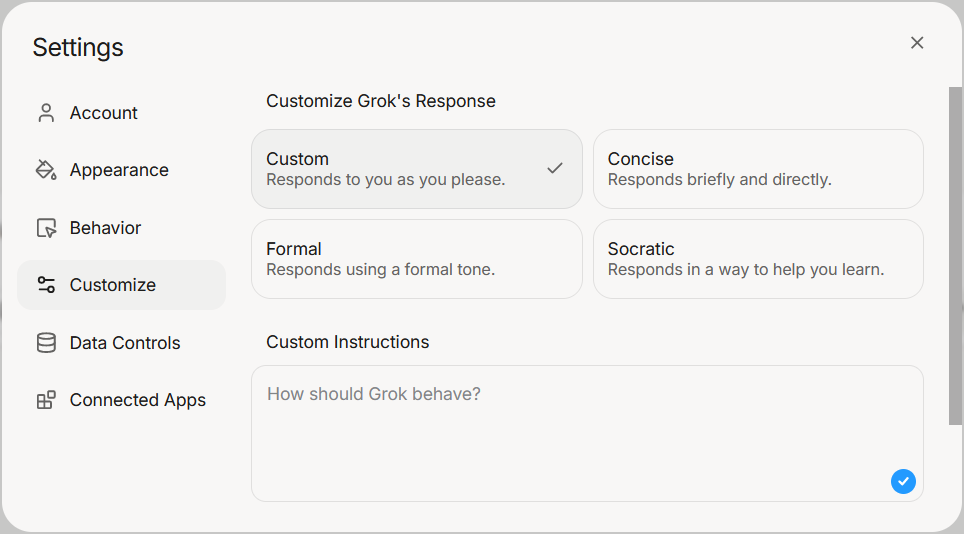Screen dimensions: 964x534
Task: Click the blue checkmark save icon
Action: click(903, 481)
